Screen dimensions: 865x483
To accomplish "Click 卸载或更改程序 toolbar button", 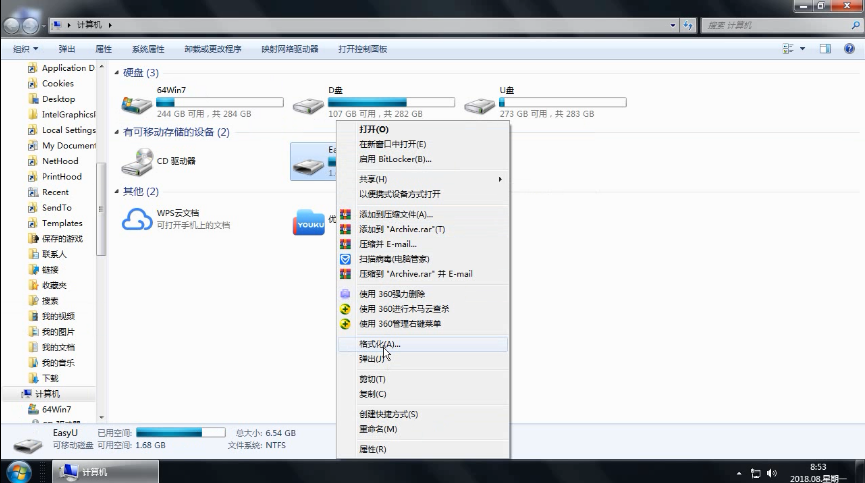I will [213, 49].
